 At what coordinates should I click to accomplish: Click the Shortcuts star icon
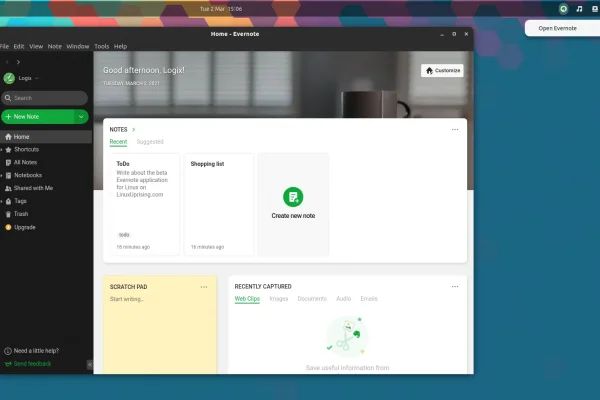pyautogui.click(x=8, y=150)
